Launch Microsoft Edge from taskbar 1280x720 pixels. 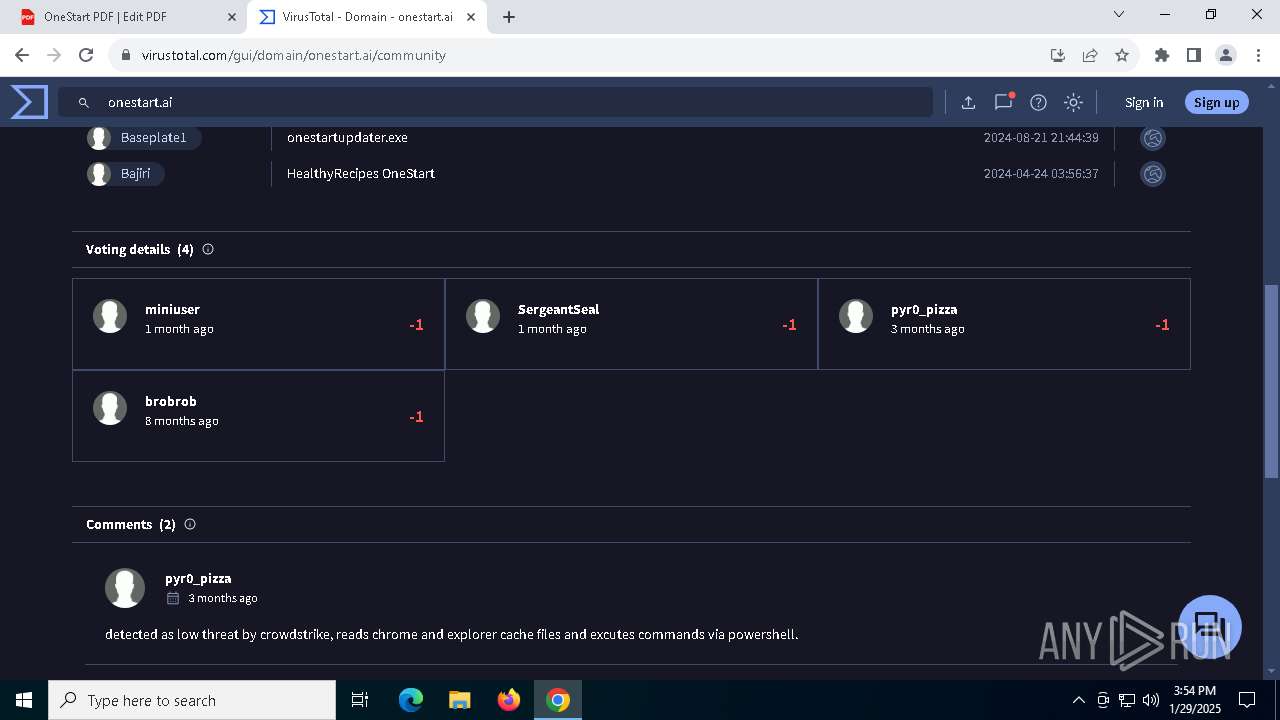tap(411, 700)
